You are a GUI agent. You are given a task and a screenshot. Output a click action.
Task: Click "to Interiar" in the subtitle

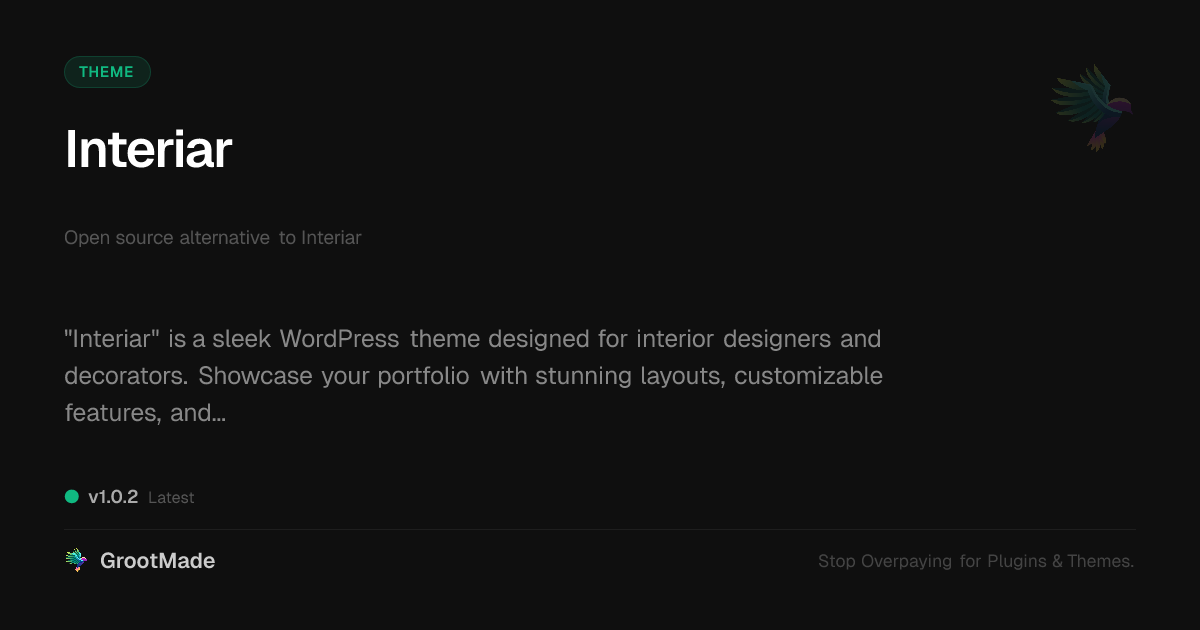click(320, 238)
